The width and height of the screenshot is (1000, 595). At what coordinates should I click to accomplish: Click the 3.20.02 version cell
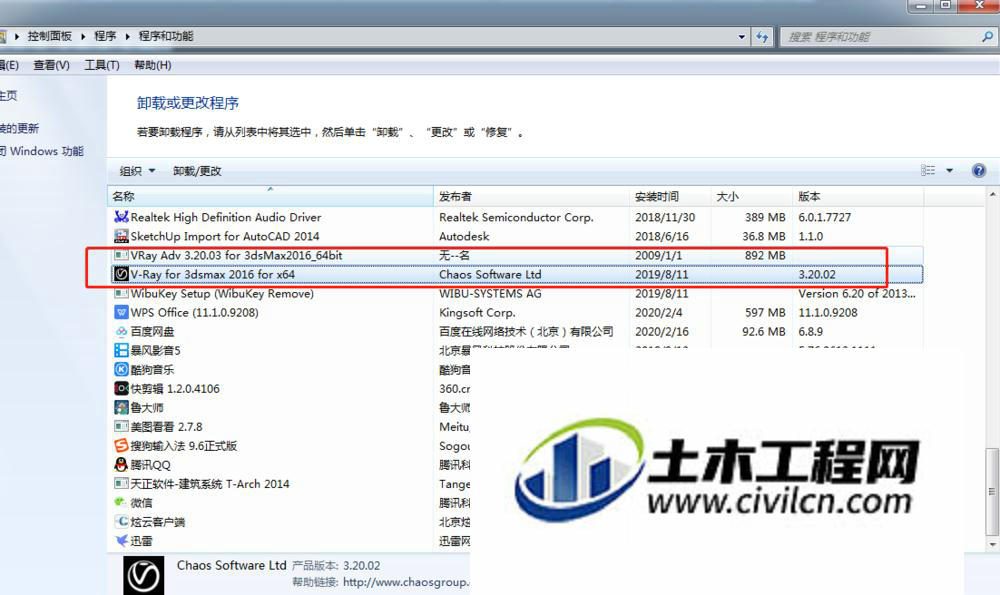817,274
